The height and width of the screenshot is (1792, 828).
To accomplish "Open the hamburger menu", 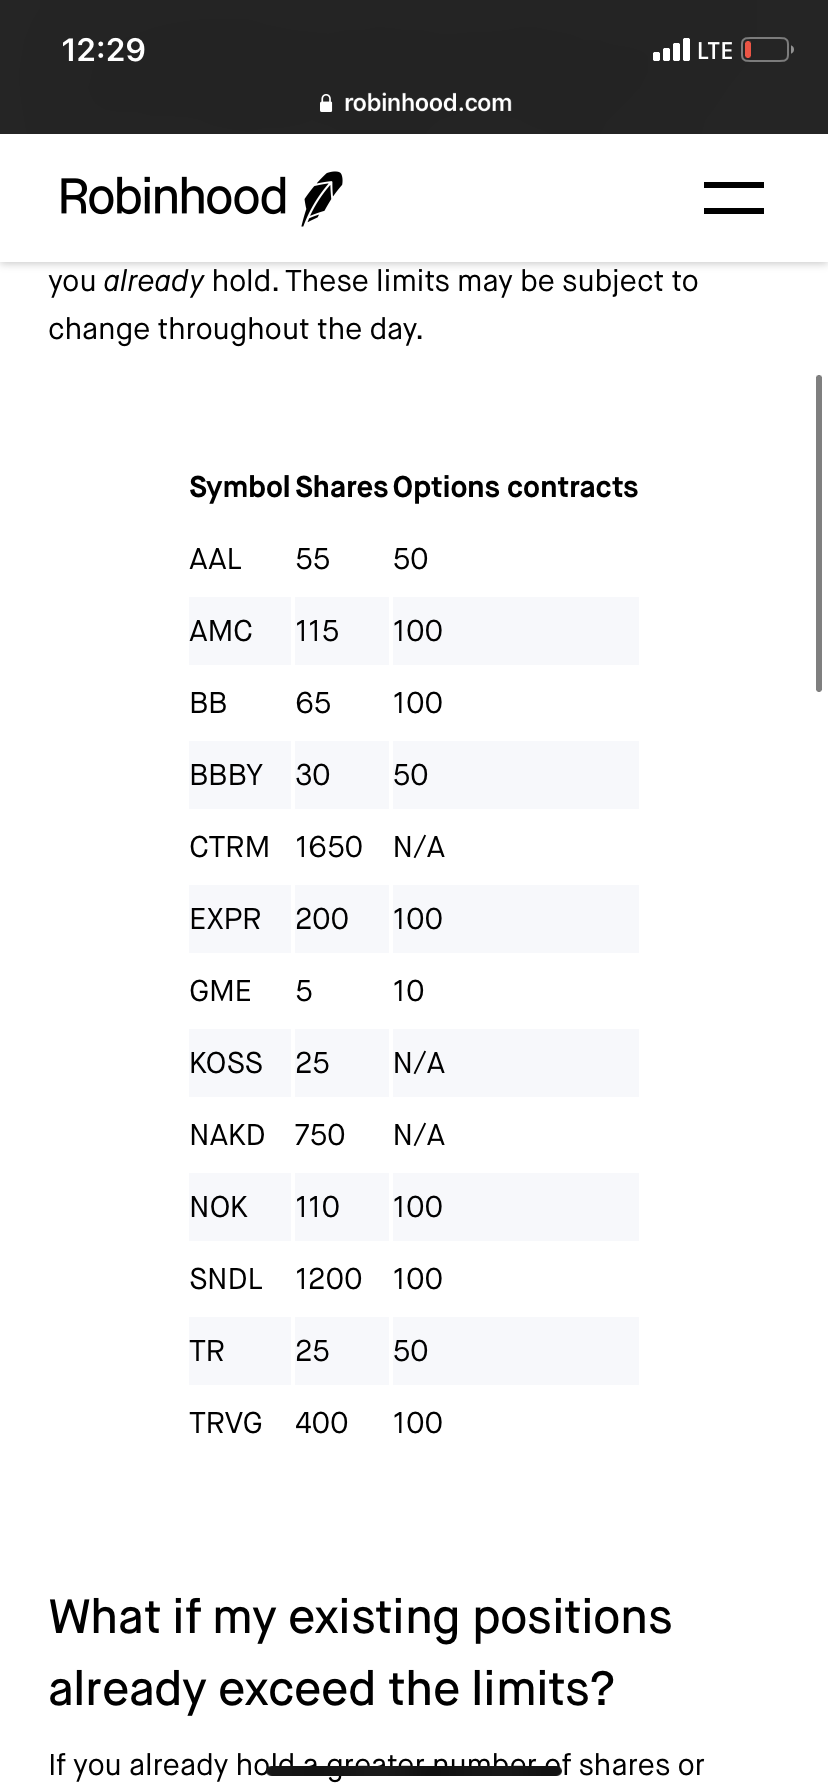I will 733,197.
